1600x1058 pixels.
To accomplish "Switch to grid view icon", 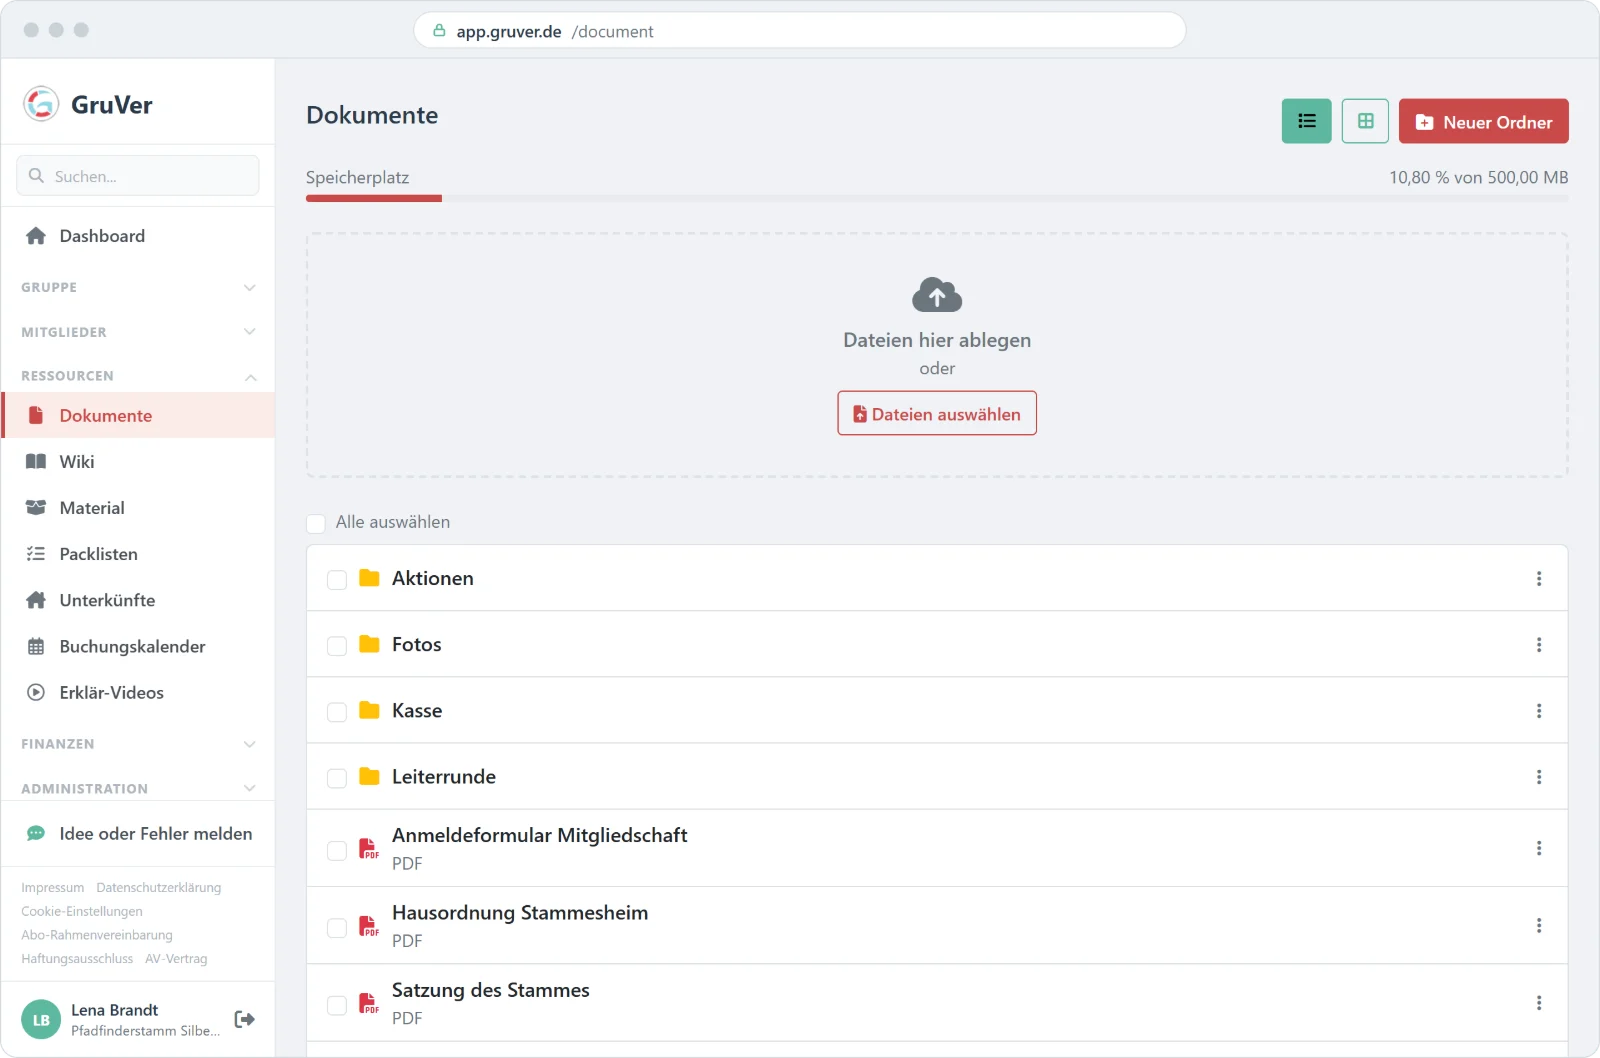I will pos(1365,121).
